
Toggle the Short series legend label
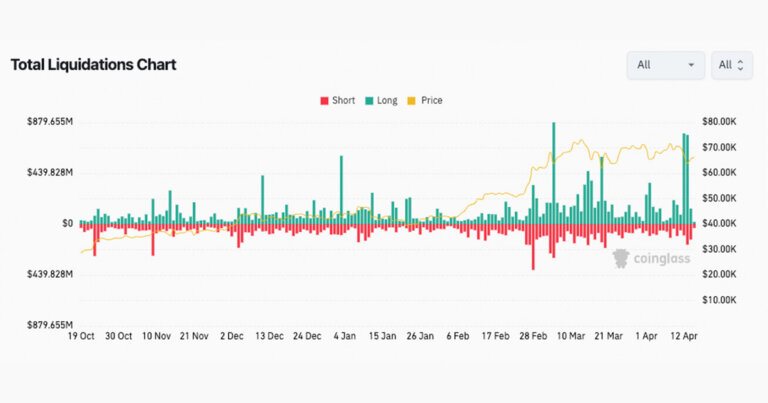[x=343, y=101]
